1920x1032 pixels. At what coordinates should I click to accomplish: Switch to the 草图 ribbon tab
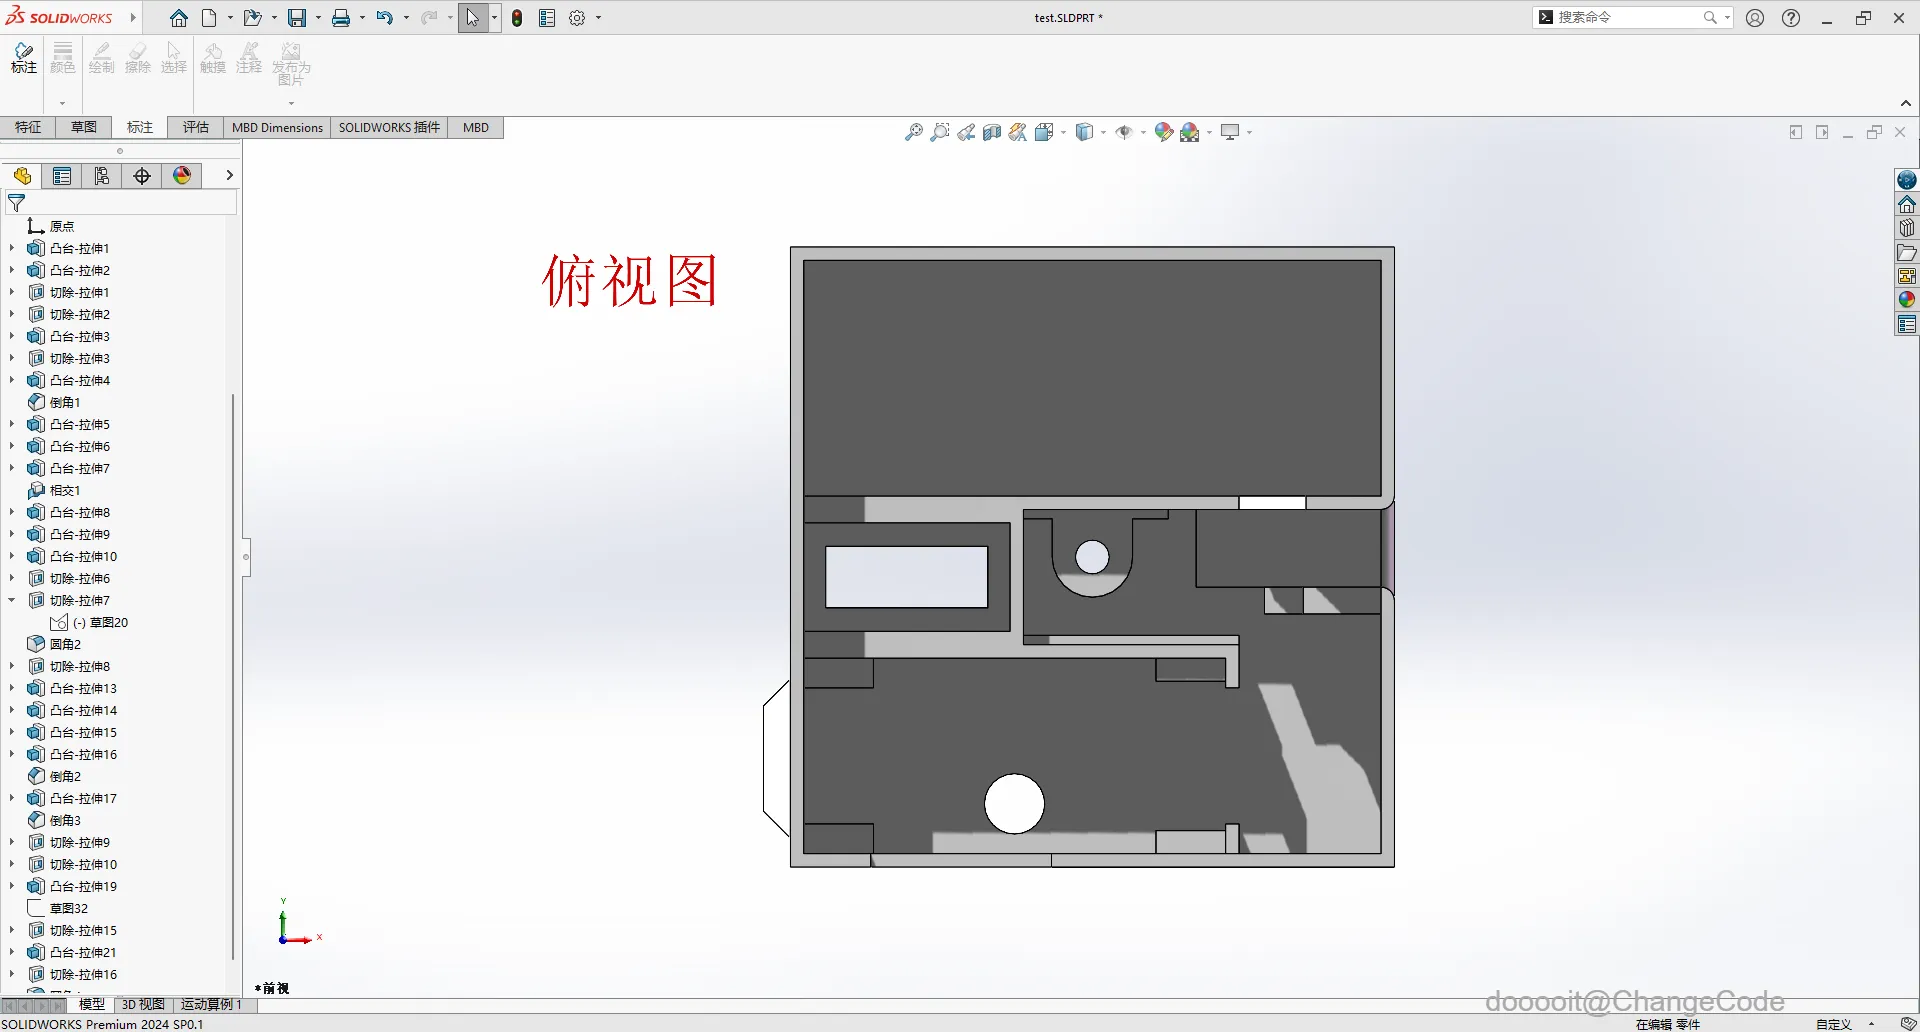[84, 127]
